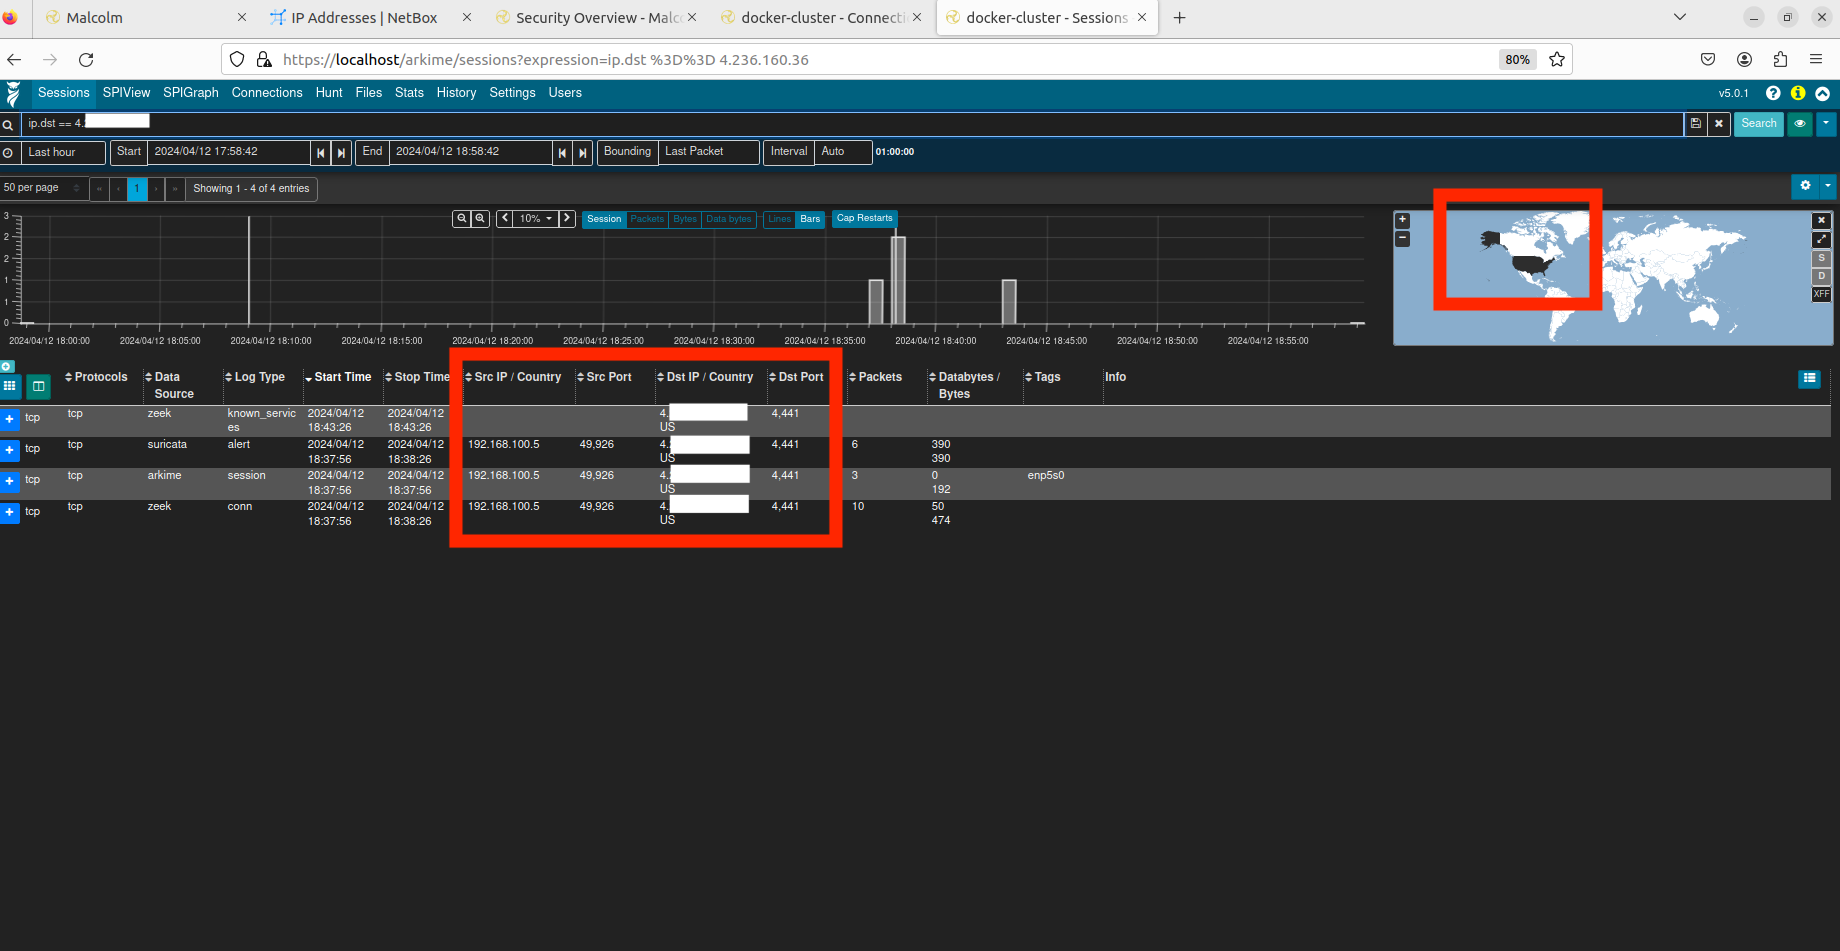Open the 50 per page dropdown

pos(42,188)
